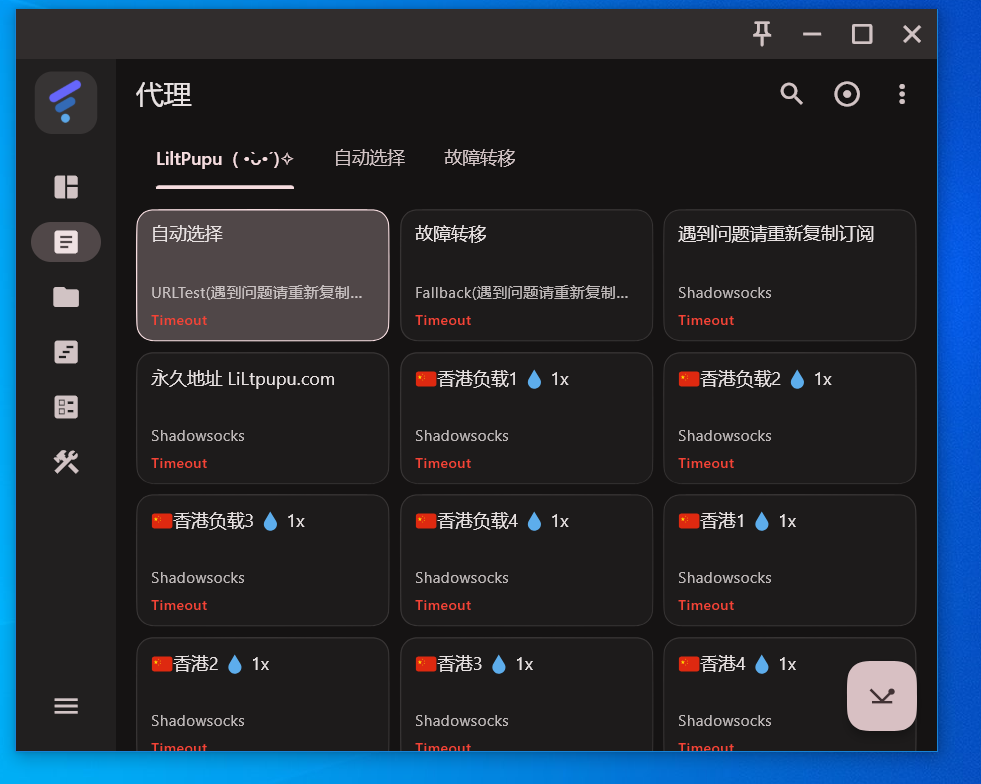This screenshot has height=784, width=981.
Task: Click the search magnifier icon
Action: (x=791, y=94)
